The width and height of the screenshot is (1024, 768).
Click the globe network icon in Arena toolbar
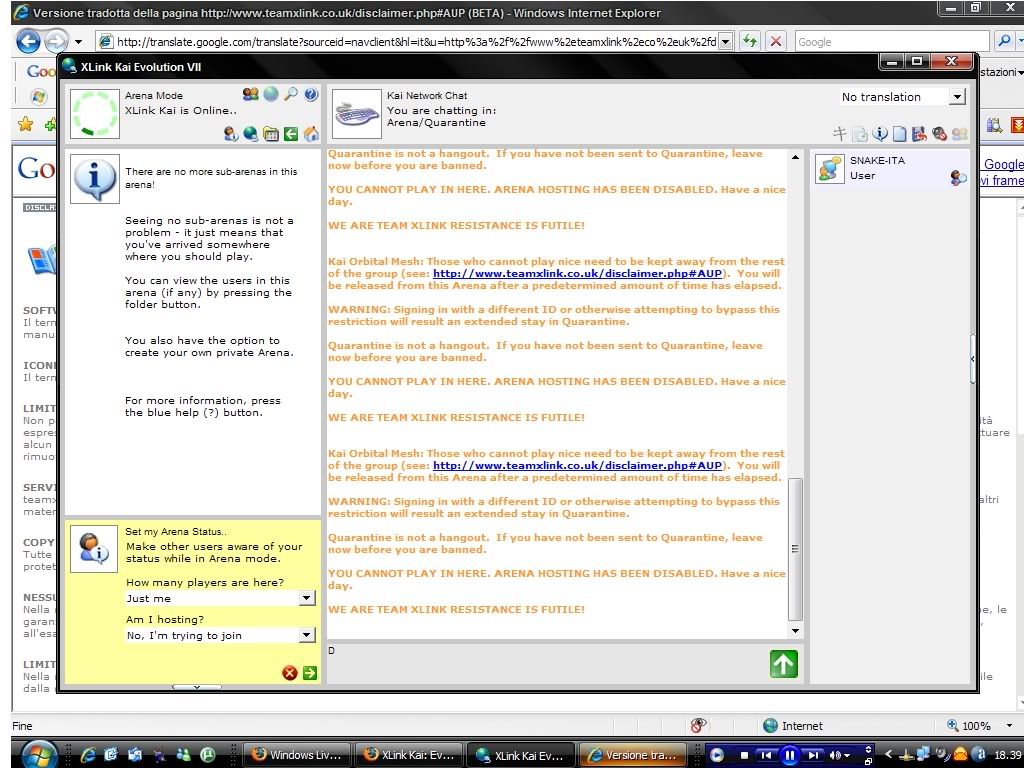click(x=251, y=134)
